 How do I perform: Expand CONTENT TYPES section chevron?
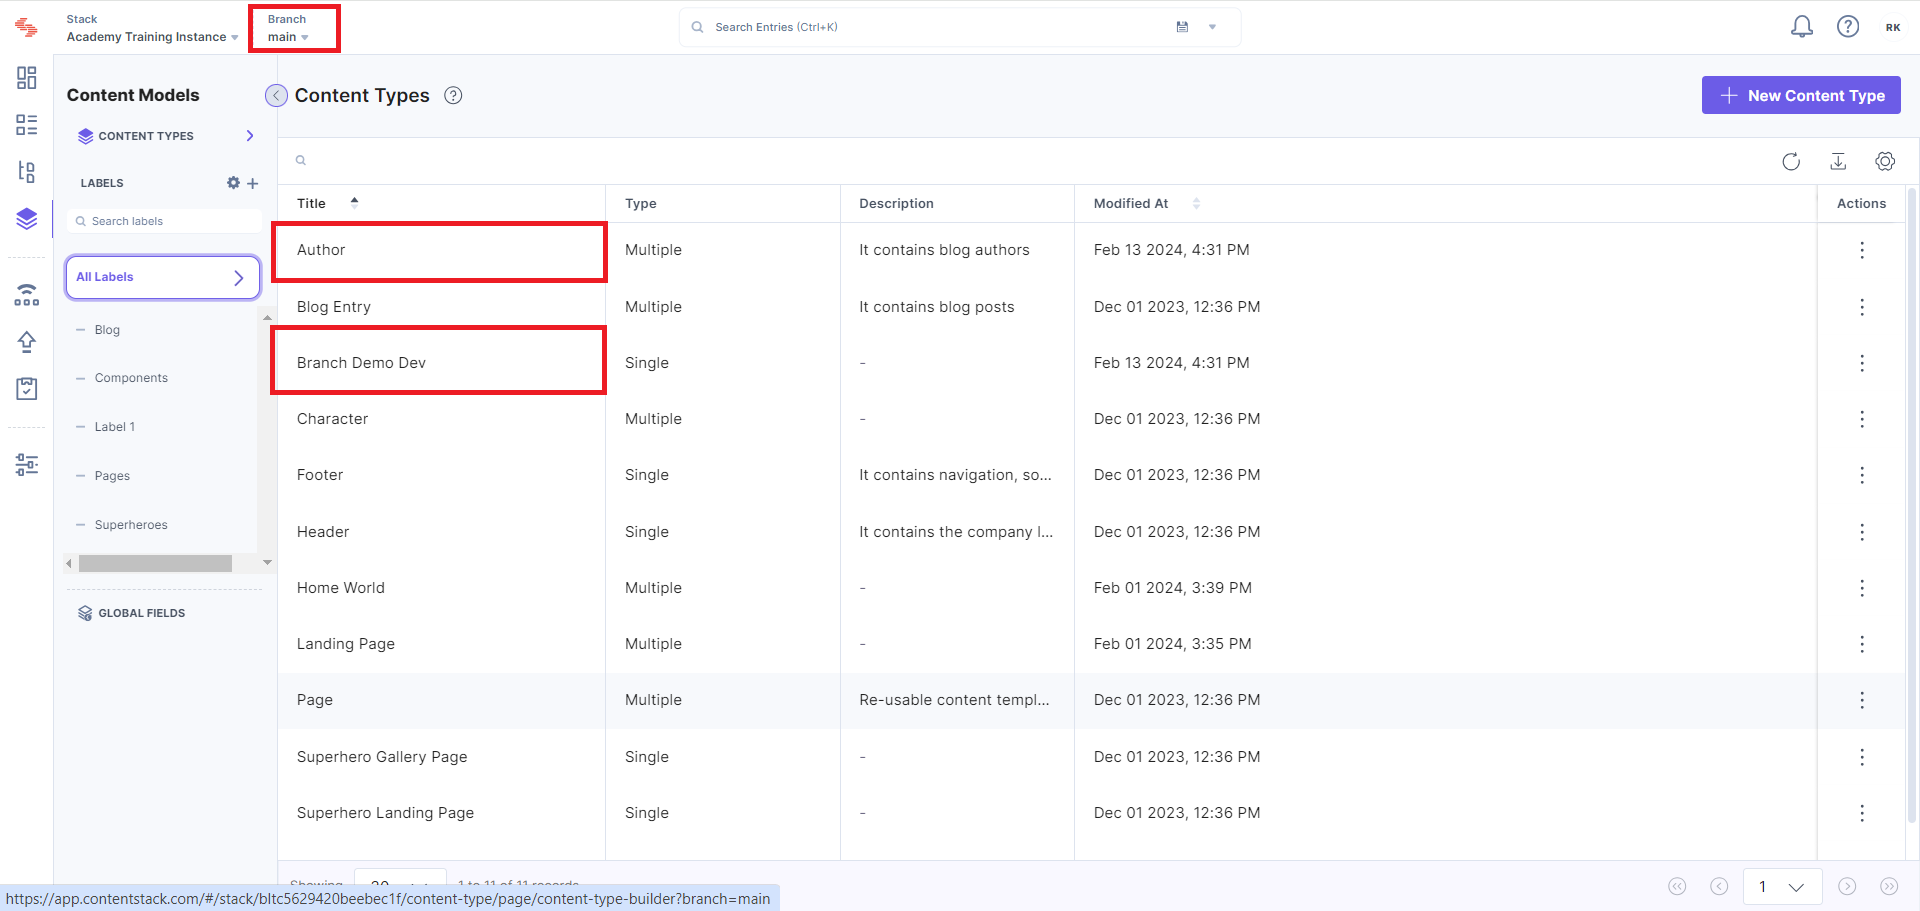[250, 136]
